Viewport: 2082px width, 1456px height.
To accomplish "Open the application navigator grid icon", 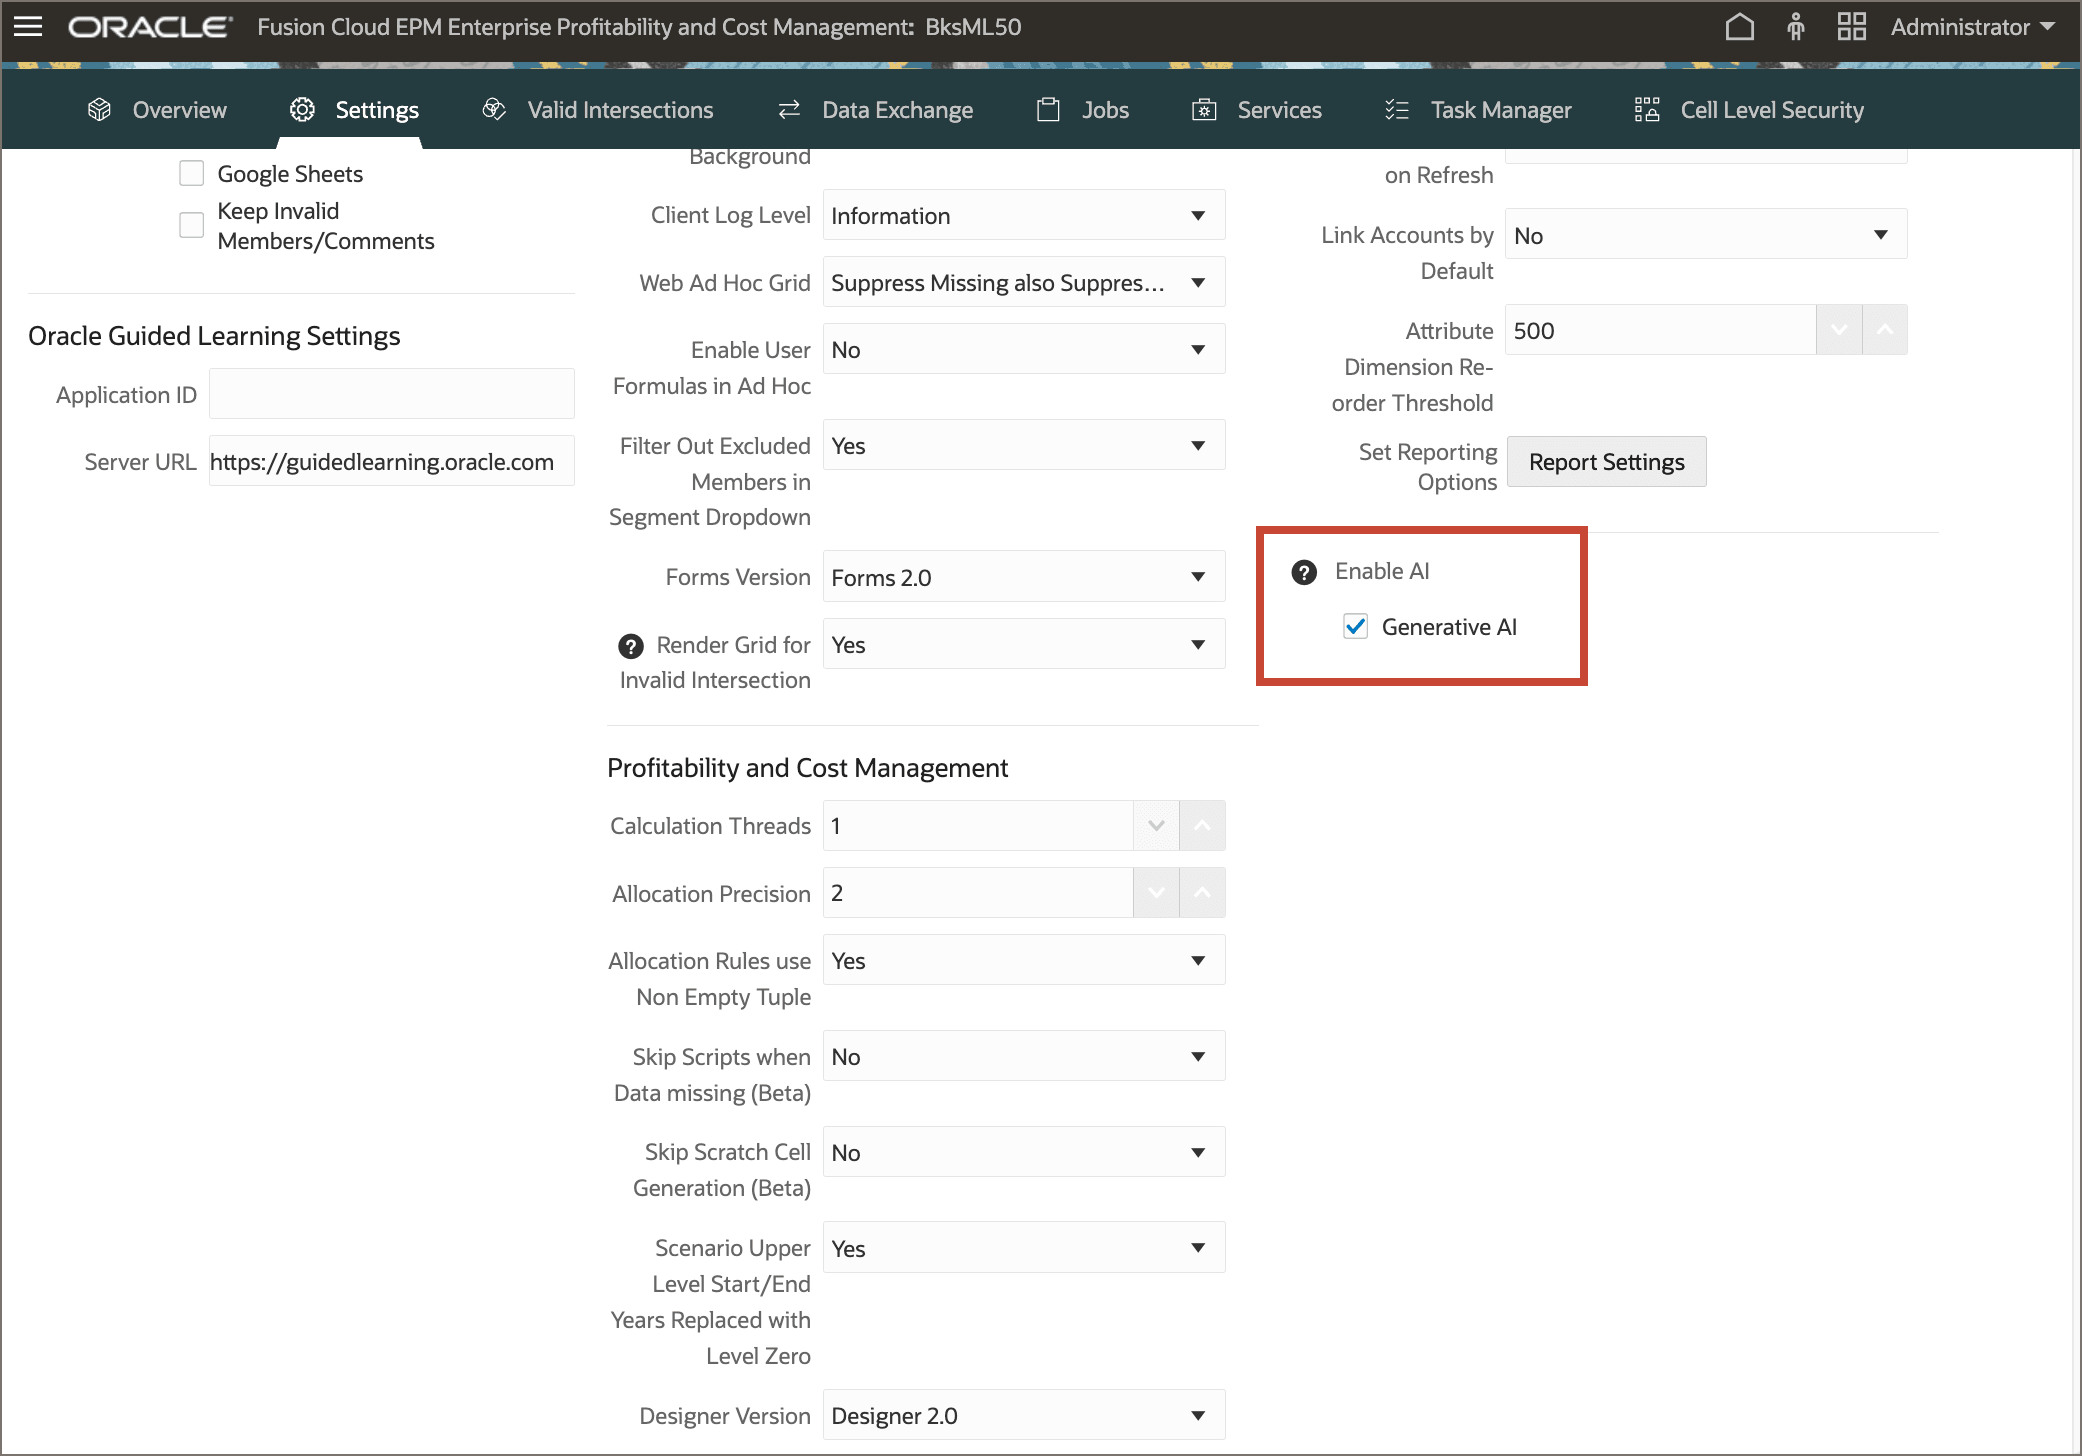I will 1852,26.
